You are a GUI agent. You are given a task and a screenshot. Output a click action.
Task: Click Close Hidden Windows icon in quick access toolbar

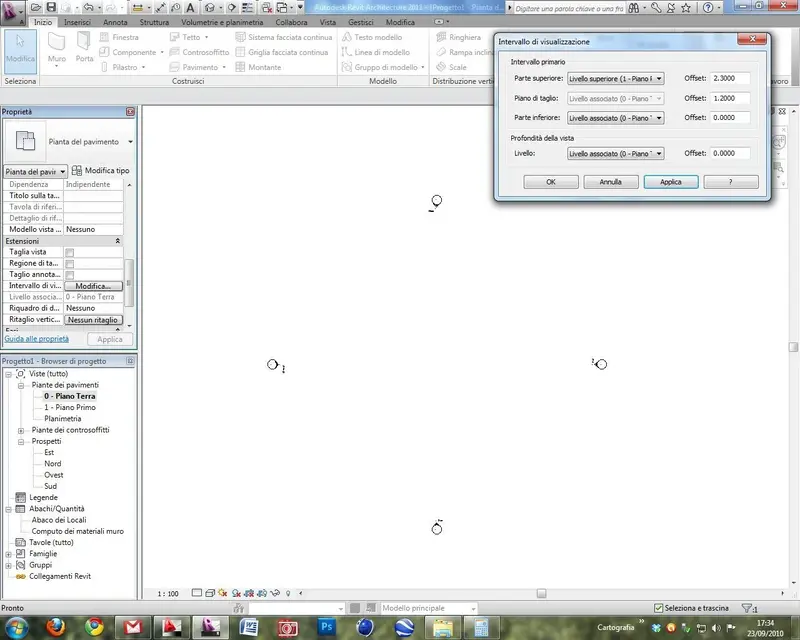pyautogui.click(x=267, y=8)
